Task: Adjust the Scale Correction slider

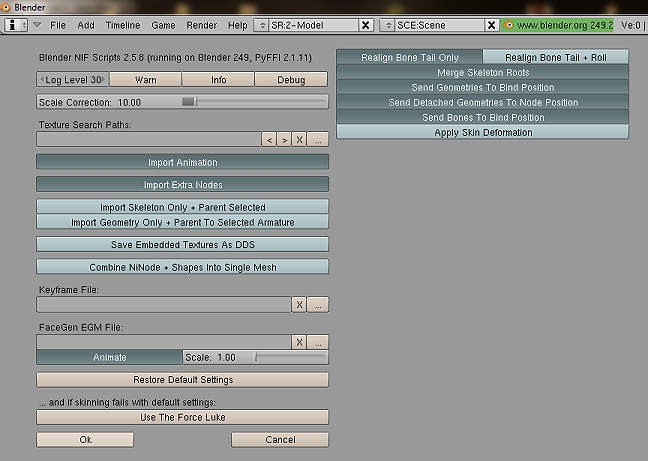Action: click(183, 102)
